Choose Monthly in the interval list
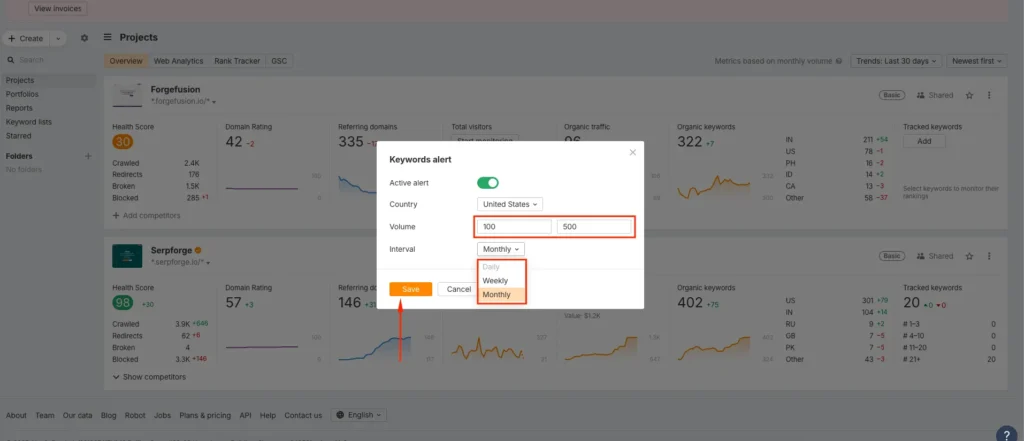Viewport: 1024px width, 441px height. [x=496, y=295]
